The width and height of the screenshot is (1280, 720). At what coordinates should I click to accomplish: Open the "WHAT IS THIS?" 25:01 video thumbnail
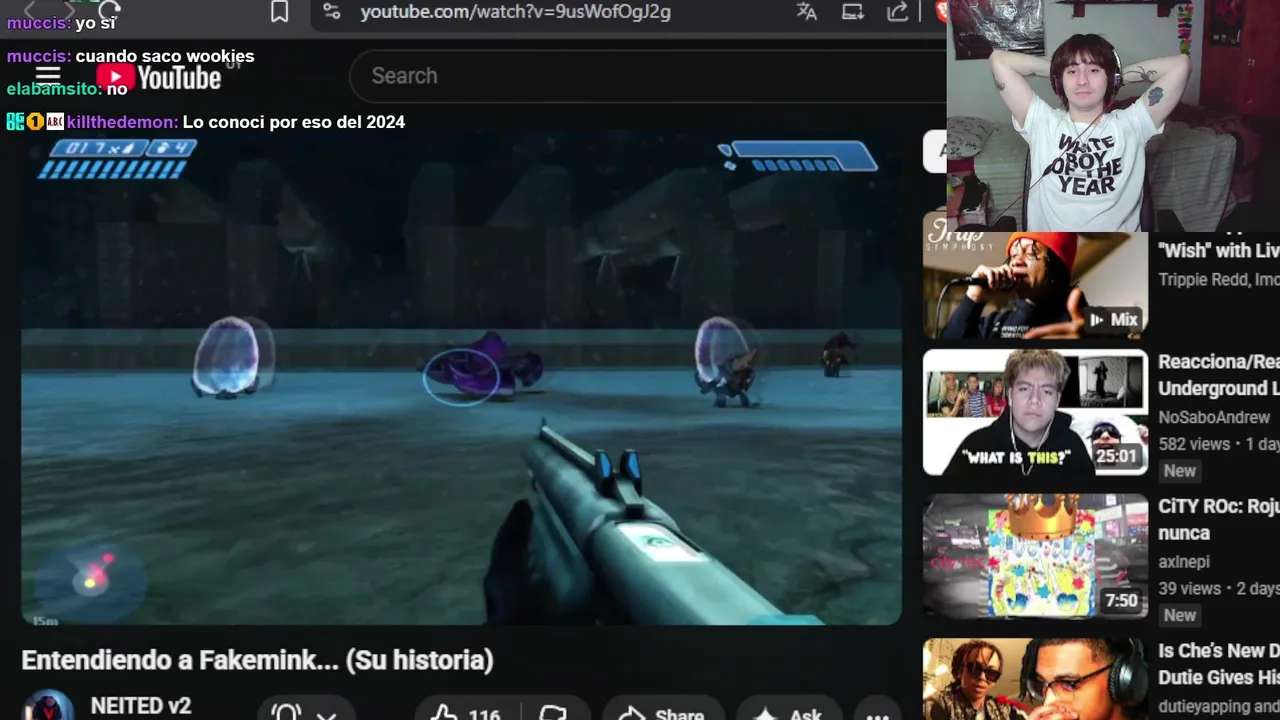(1035, 412)
